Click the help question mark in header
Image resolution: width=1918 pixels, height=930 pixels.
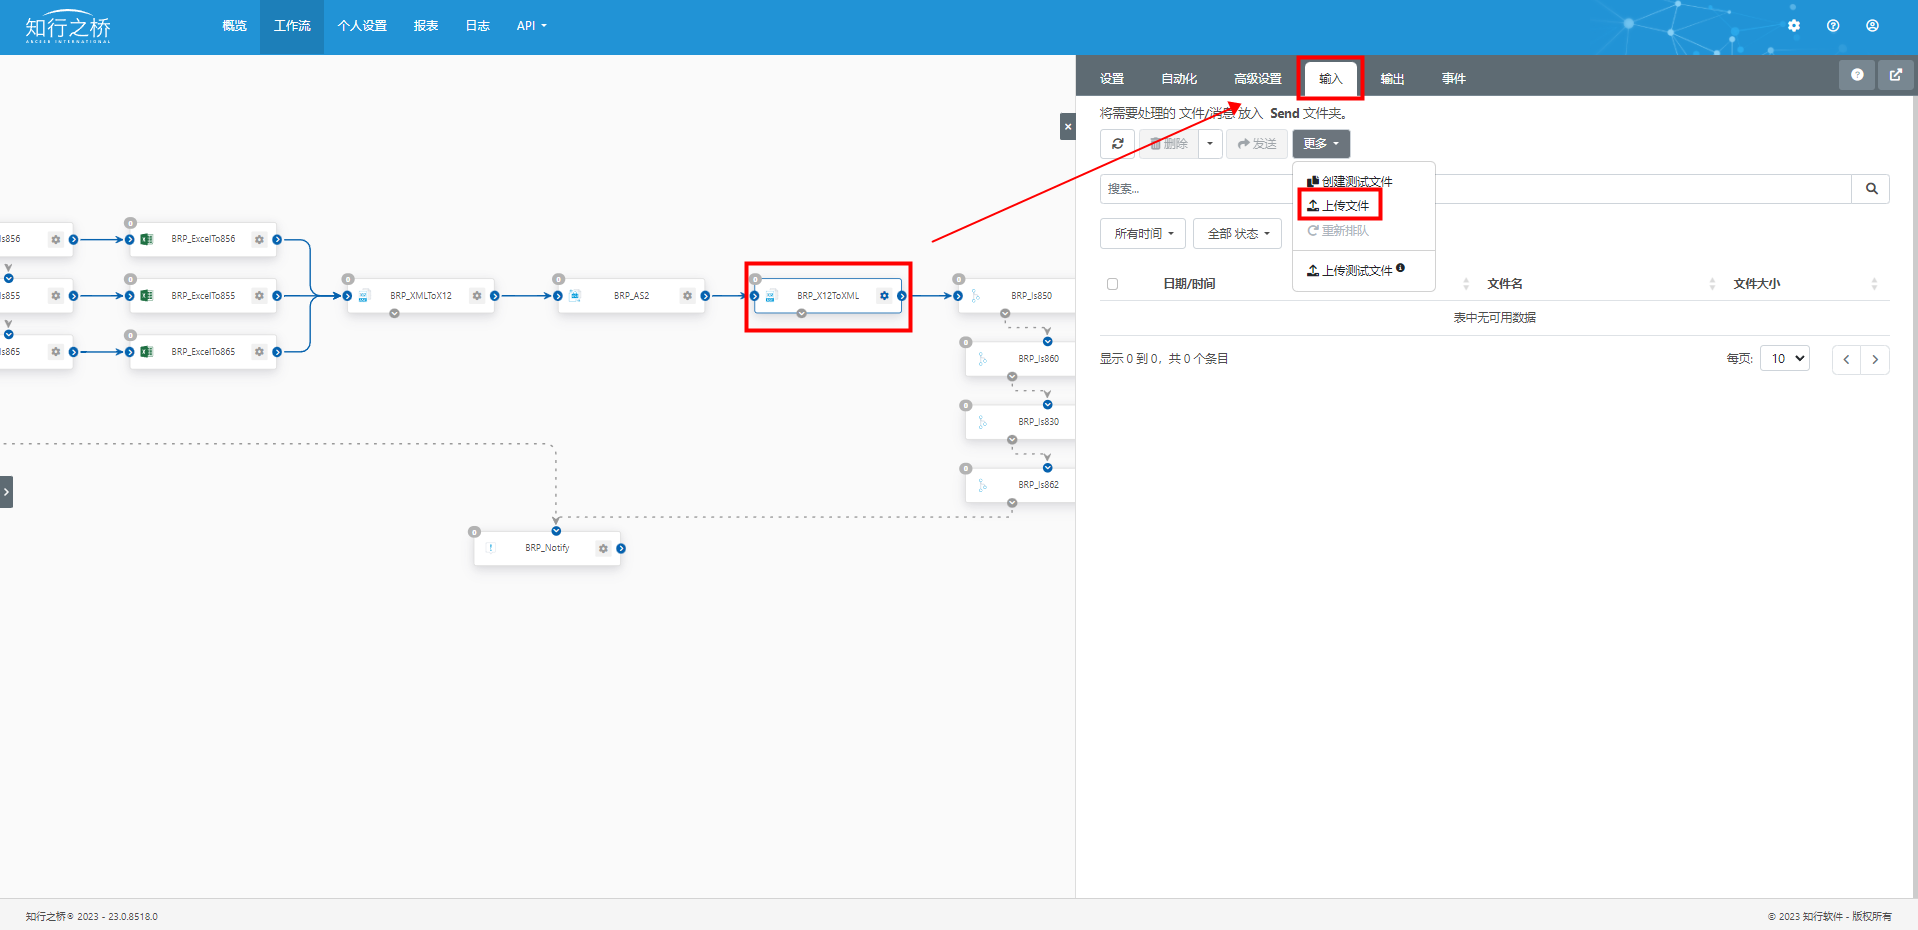(1832, 26)
